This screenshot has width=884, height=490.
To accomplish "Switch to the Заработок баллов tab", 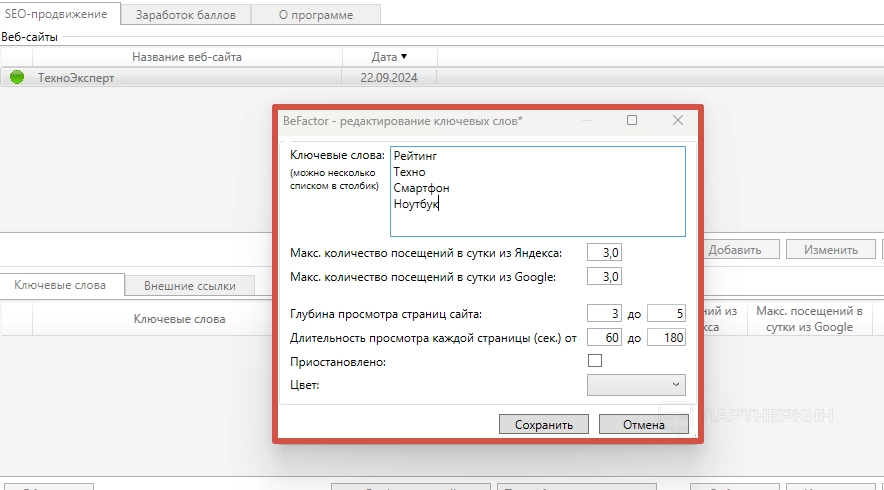I will [185, 13].
